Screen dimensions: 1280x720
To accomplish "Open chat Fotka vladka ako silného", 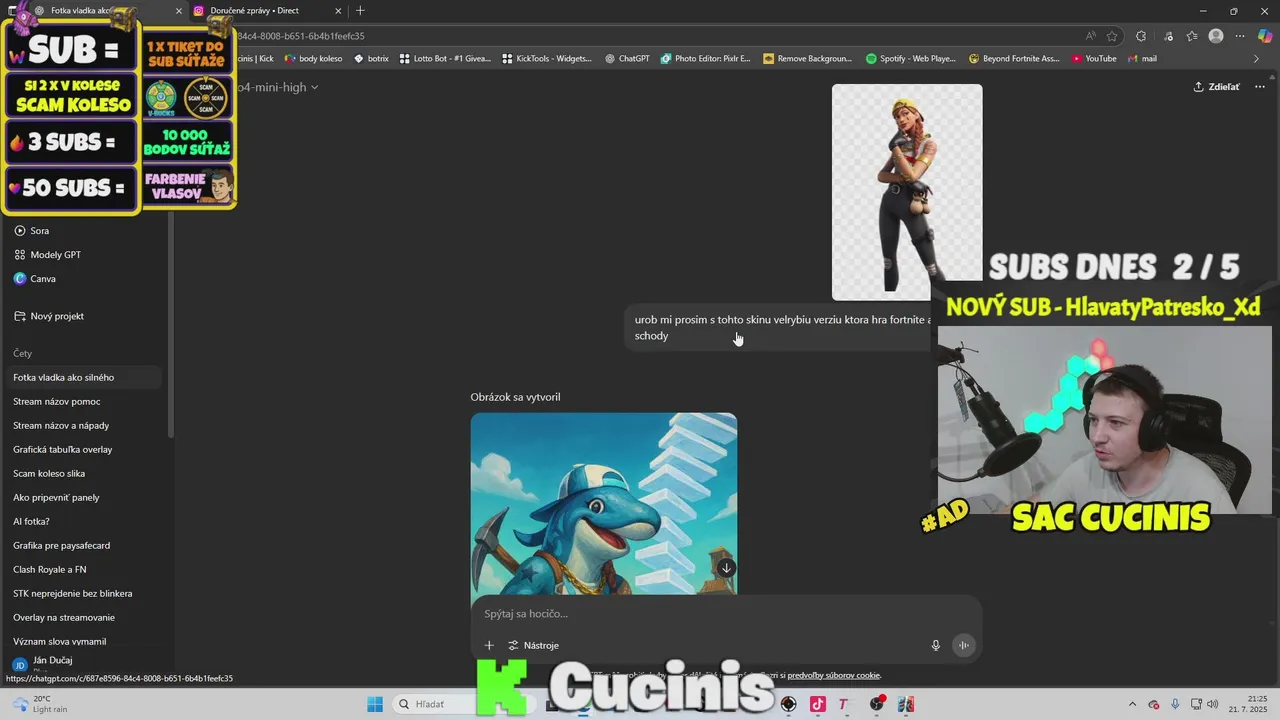I will 84,378.
